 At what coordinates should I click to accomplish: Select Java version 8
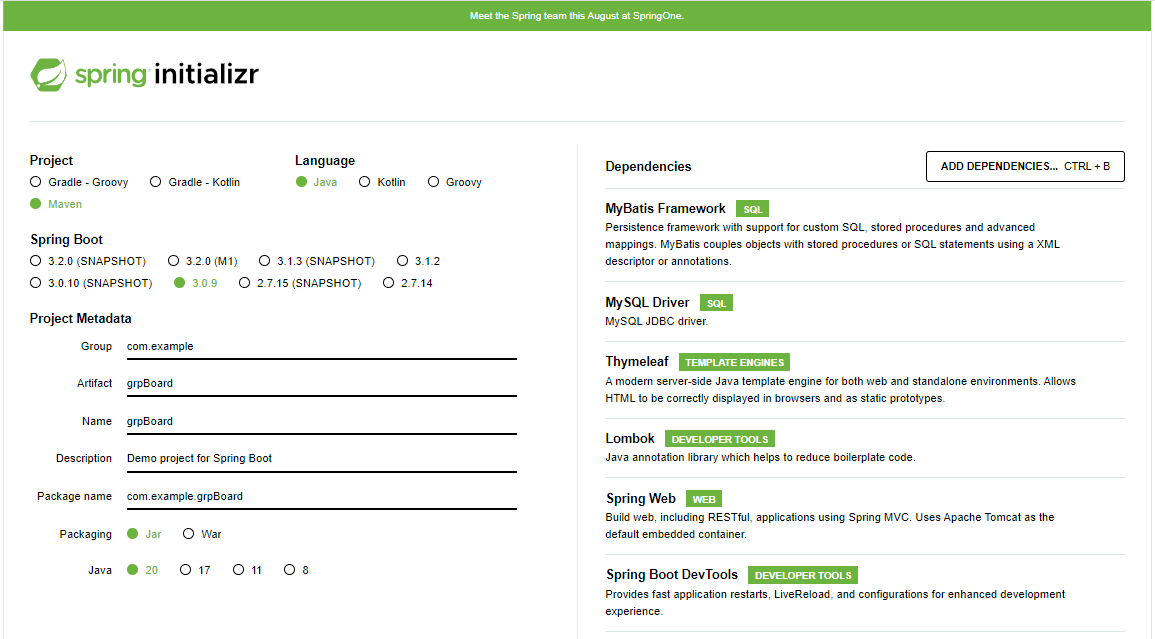pyautogui.click(x=296, y=570)
